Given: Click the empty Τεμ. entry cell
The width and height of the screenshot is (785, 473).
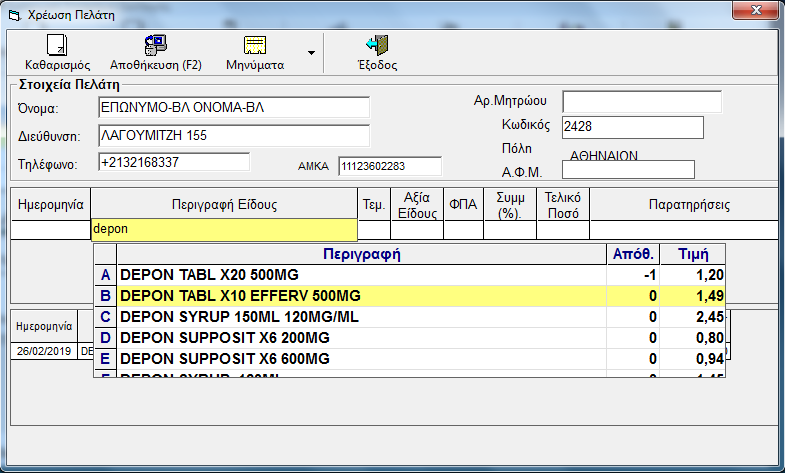Looking at the screenshot, I should tap(374, 230).
